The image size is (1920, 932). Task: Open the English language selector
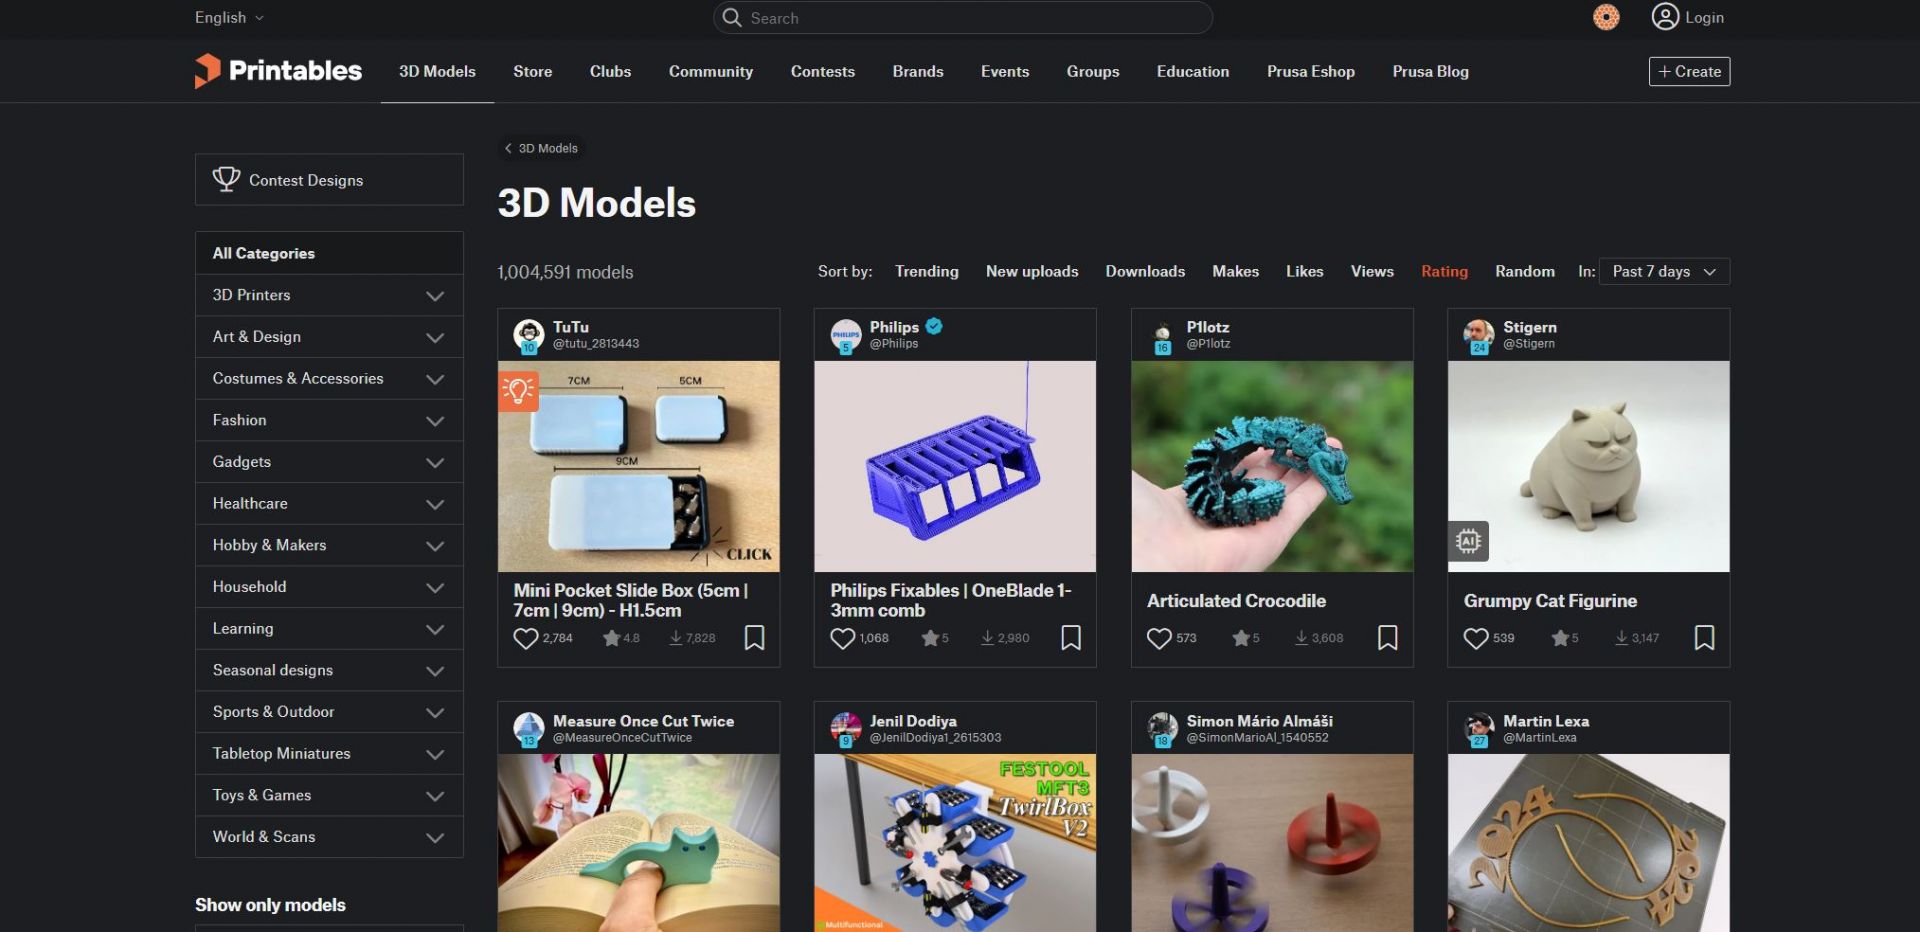[x=229, y=18]
